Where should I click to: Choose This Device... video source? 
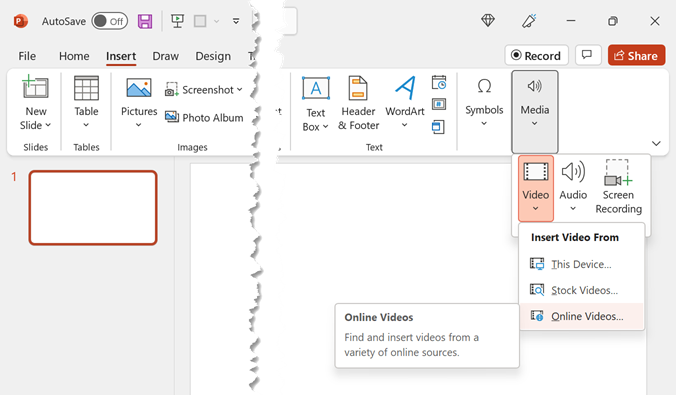[582, 264]
